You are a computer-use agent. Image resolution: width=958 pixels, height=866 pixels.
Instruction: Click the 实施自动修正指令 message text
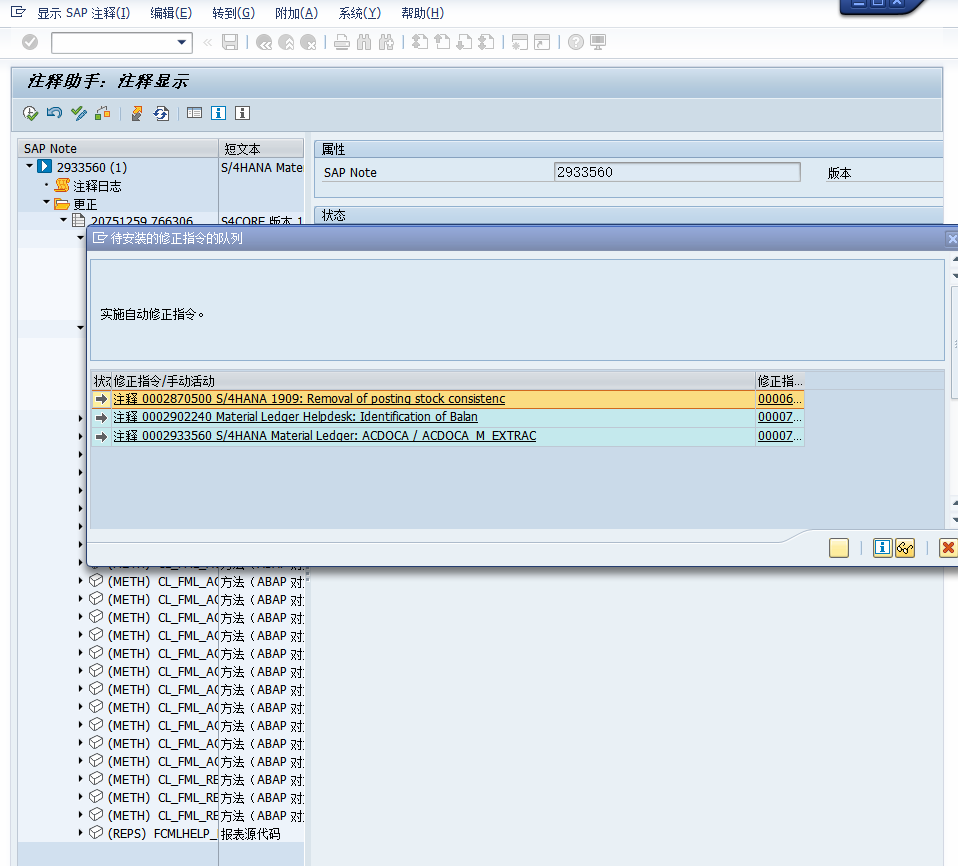[x=152, y=314]
